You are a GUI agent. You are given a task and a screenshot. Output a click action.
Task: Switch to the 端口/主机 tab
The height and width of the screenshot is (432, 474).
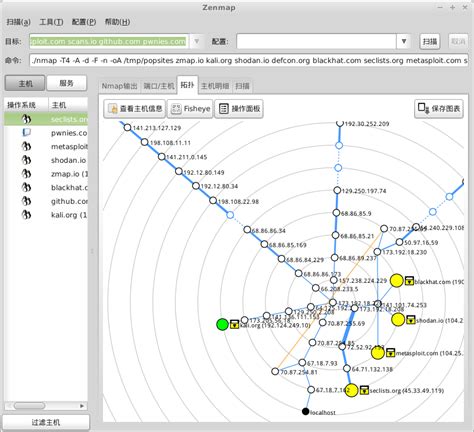tap(159, 86)
